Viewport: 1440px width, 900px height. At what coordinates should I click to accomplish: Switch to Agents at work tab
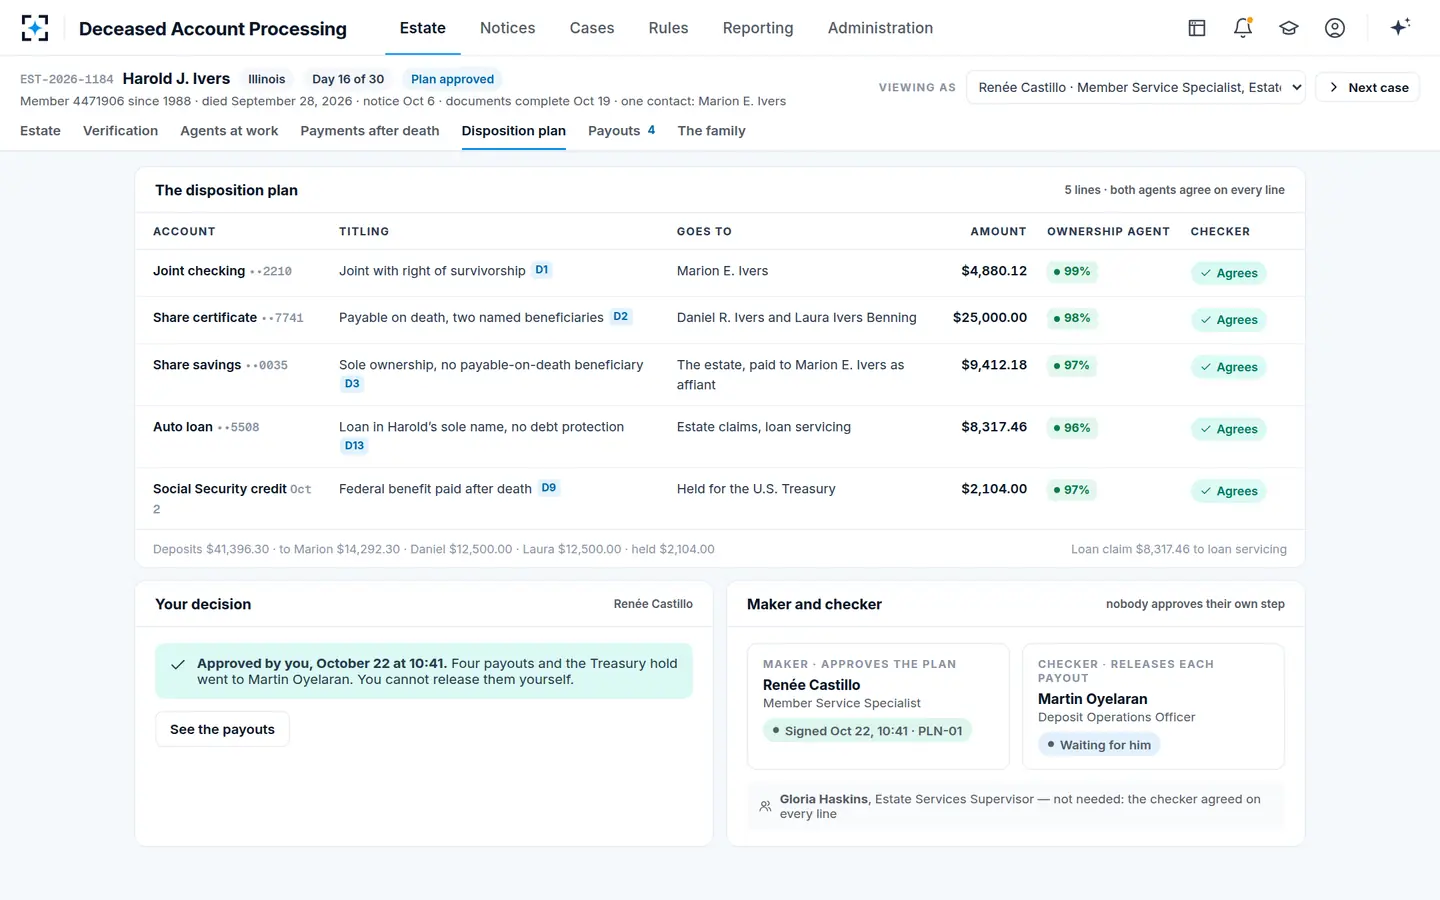[229, 131]
